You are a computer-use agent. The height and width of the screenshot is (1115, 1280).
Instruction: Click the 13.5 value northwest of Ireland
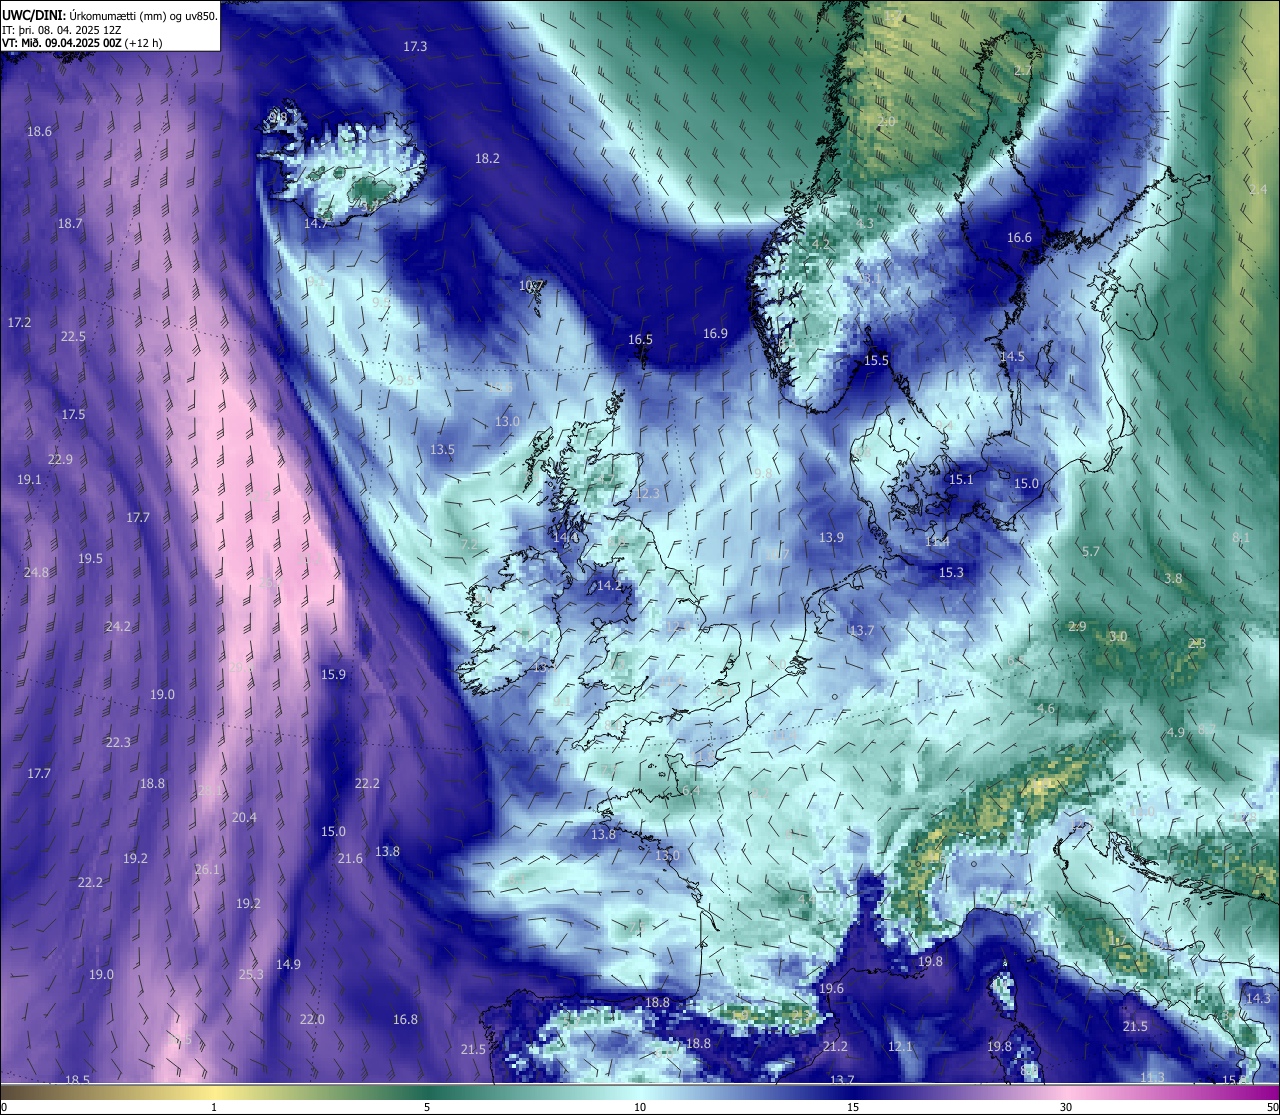coord(442,449)
